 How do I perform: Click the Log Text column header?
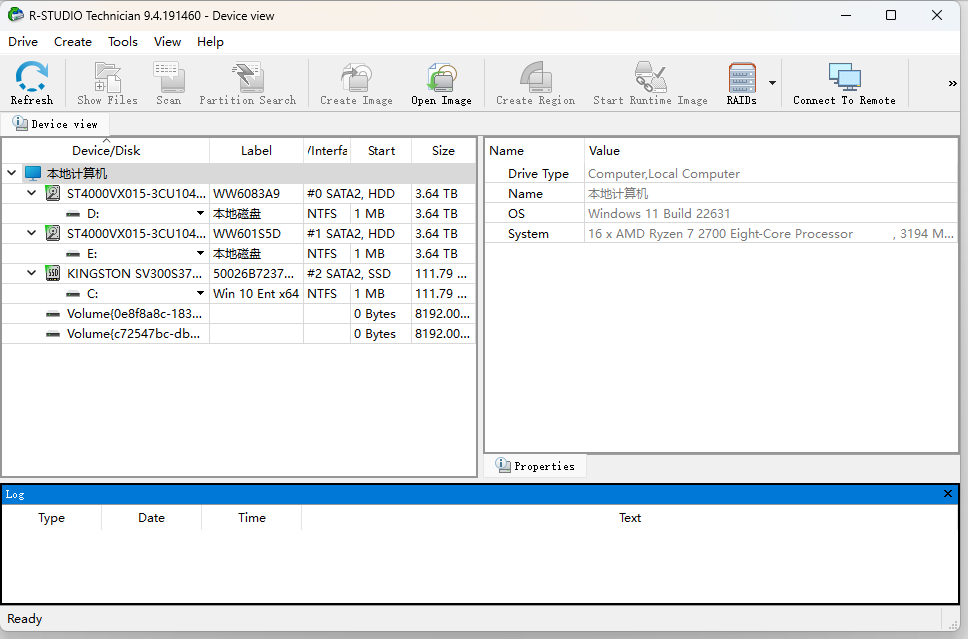tap(630, 517)
